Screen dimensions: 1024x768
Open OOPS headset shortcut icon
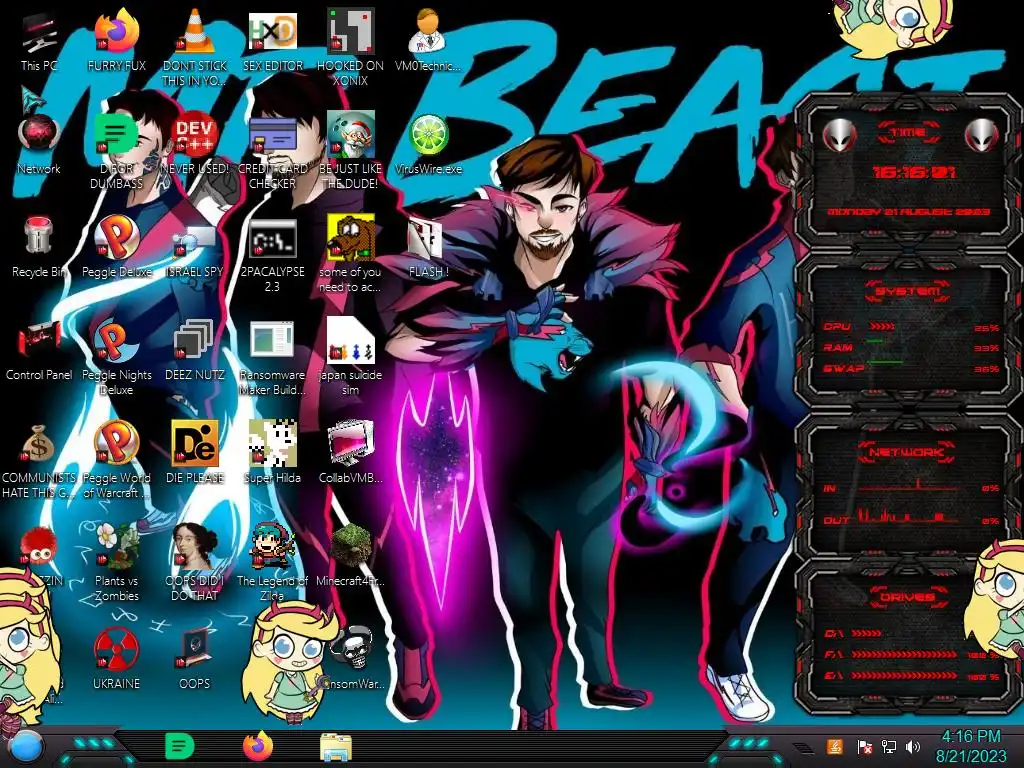(x=195, y=649)
